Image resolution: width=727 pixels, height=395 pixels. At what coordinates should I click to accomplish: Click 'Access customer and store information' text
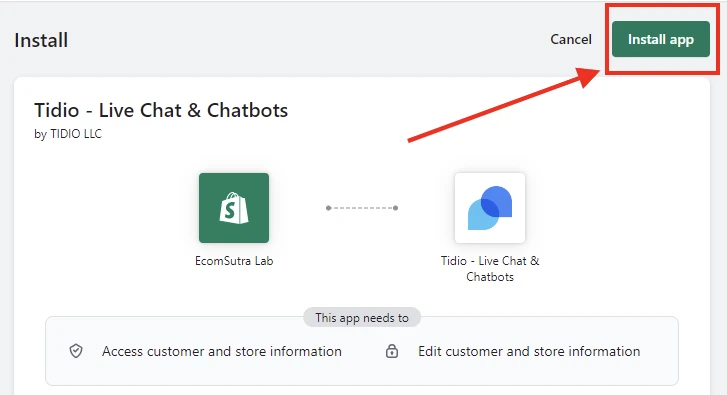click(222, 351)
